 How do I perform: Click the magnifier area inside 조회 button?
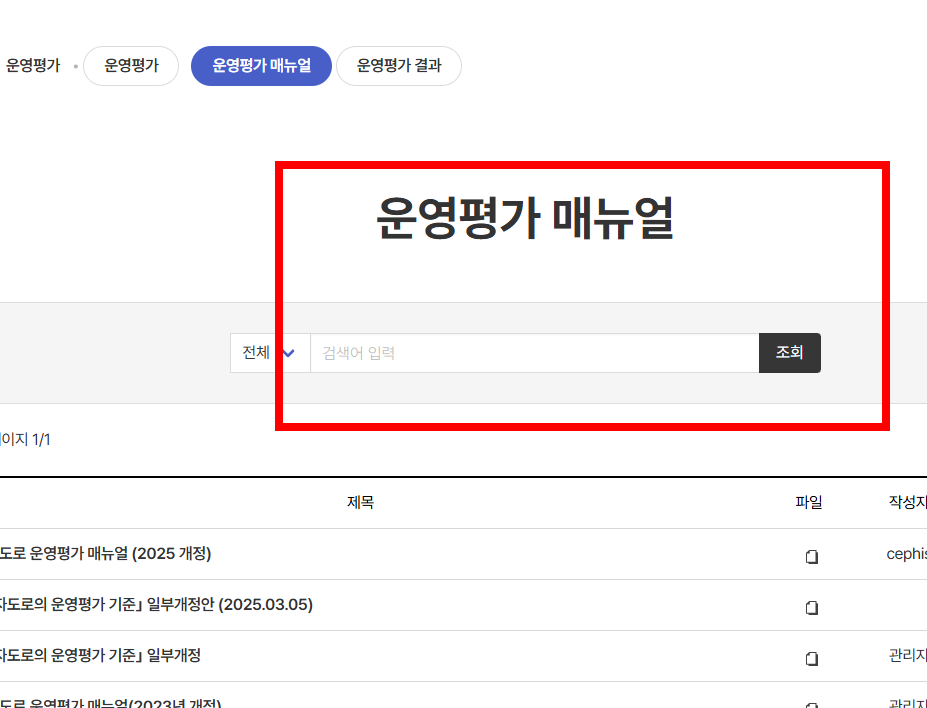tap(789, 352)
